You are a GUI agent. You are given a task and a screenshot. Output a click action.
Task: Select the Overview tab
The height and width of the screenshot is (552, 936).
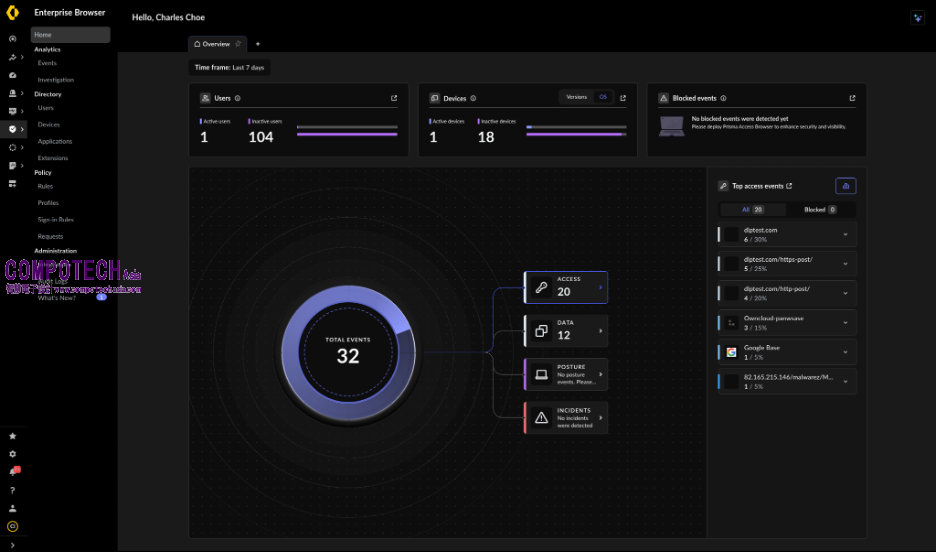pos(216,44)
